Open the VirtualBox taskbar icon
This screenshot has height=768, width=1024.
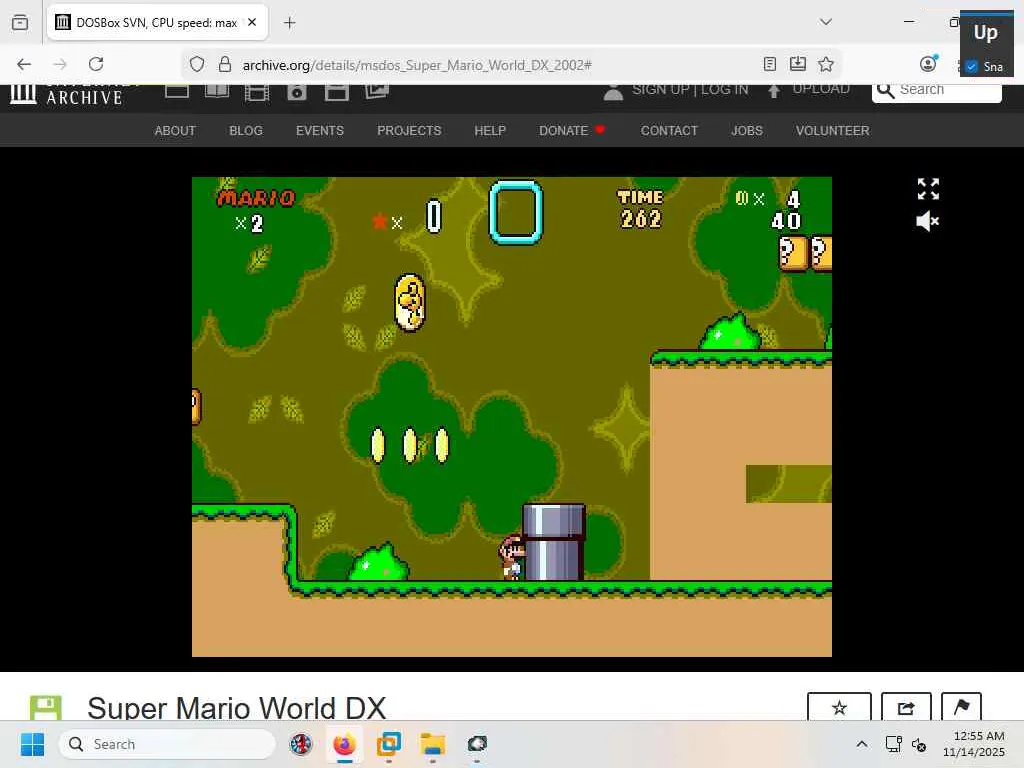click(389, 744)
